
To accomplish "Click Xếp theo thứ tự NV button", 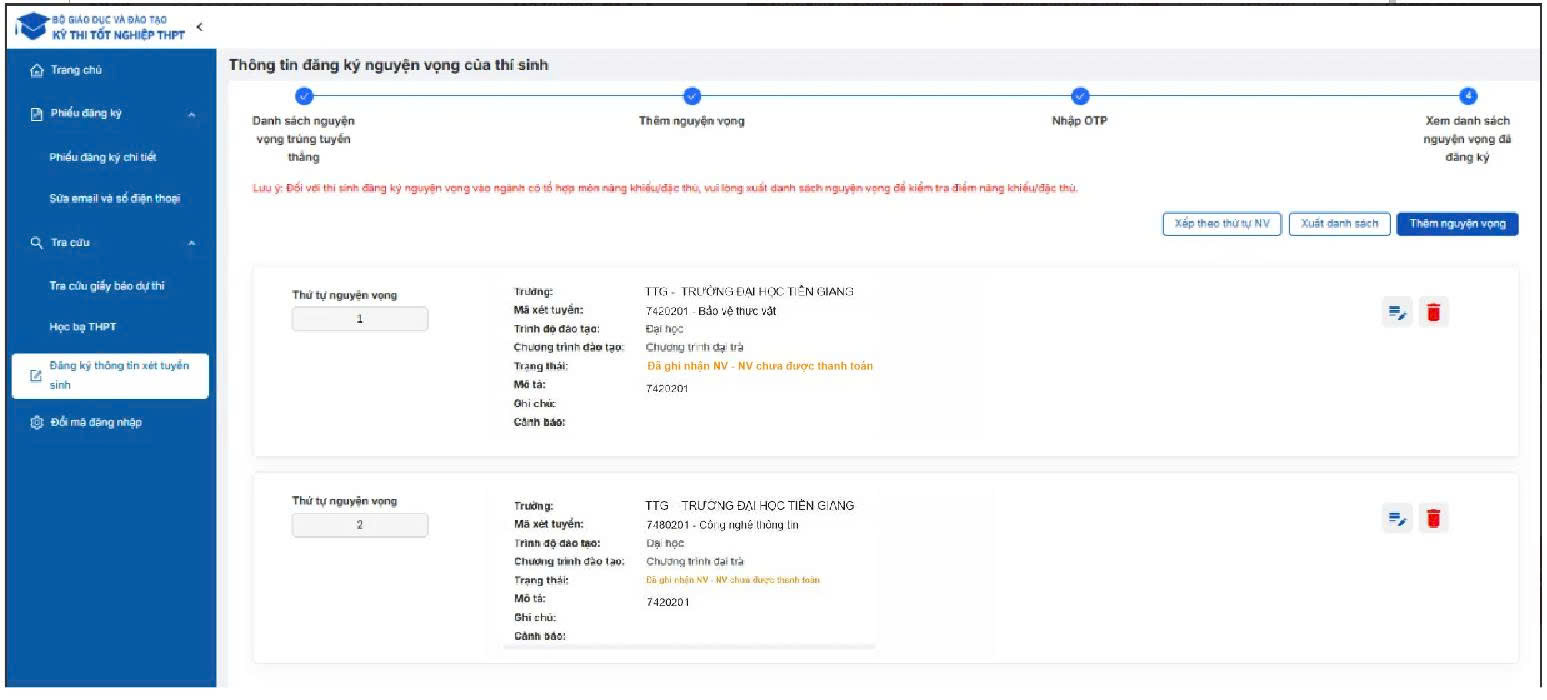I will [1222, 224].
